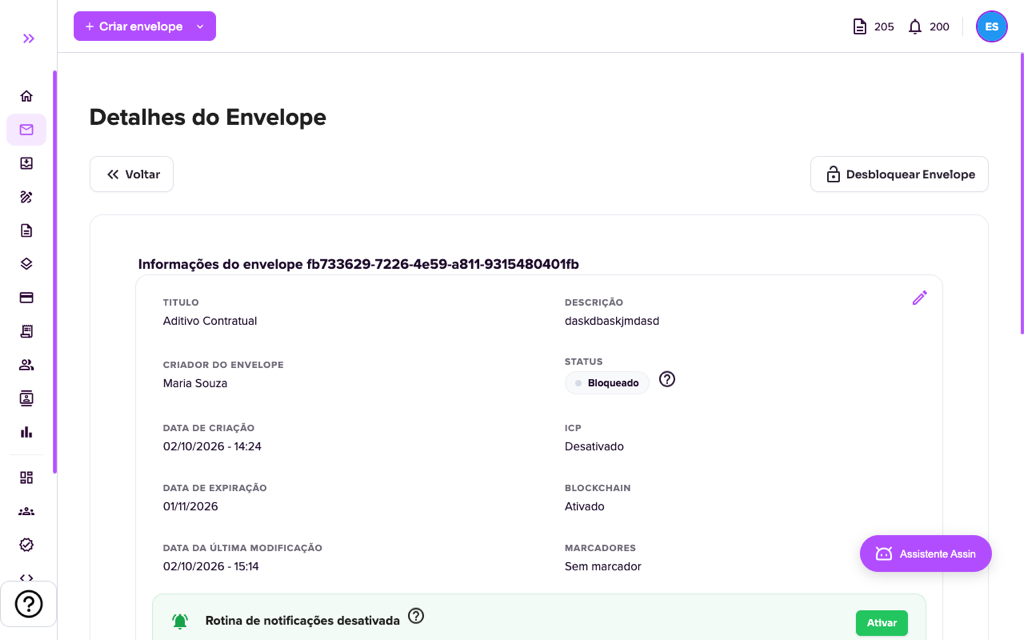Go back with the Voltar button
The image size is (1024, 640).
131,174
